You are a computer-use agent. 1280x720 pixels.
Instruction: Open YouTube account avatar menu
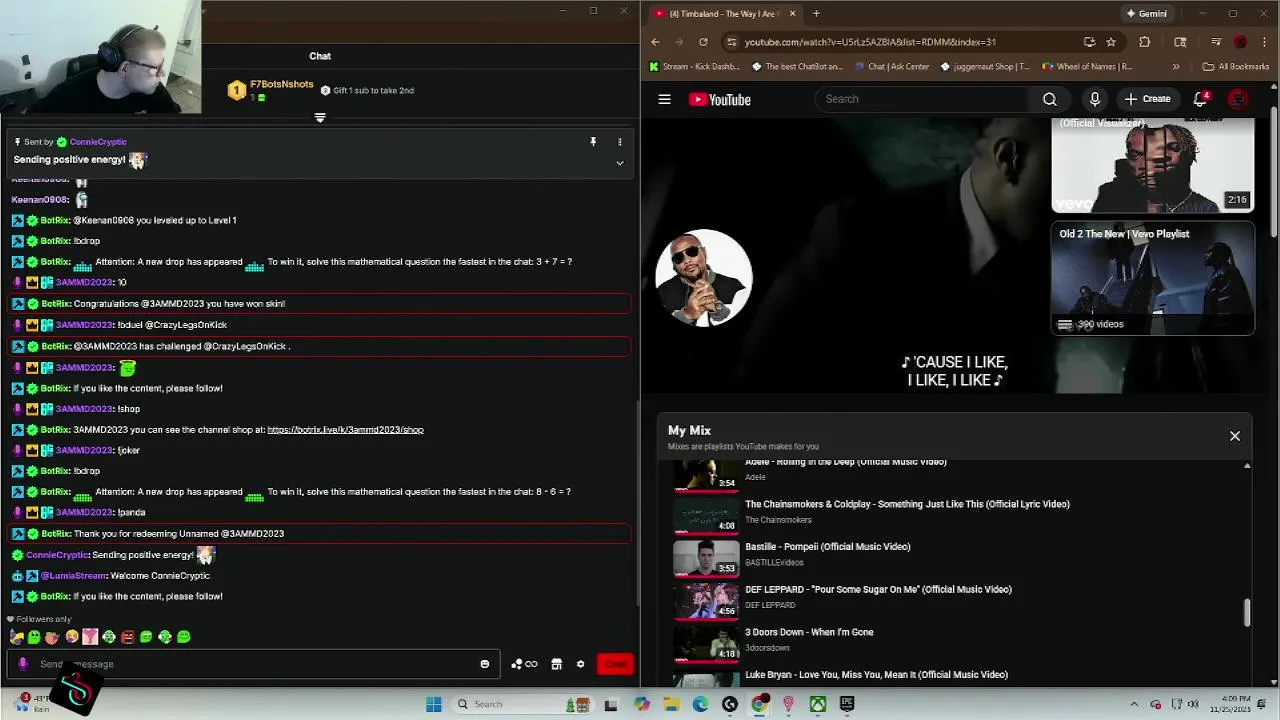point(1238,99)
